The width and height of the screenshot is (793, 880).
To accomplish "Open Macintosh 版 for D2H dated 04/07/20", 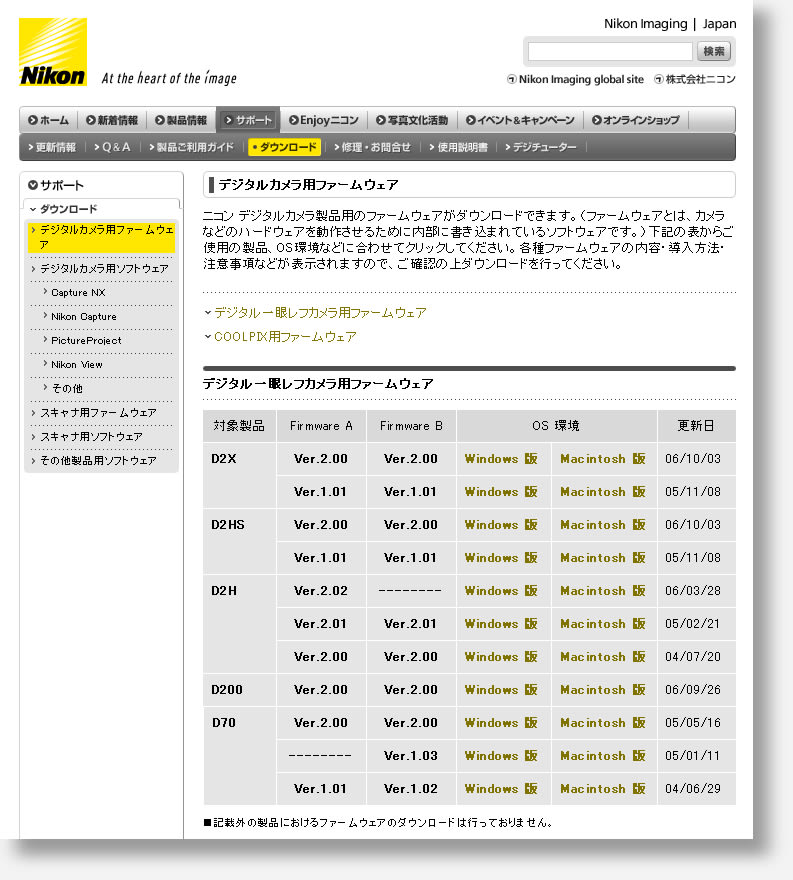I will [603, 657].
